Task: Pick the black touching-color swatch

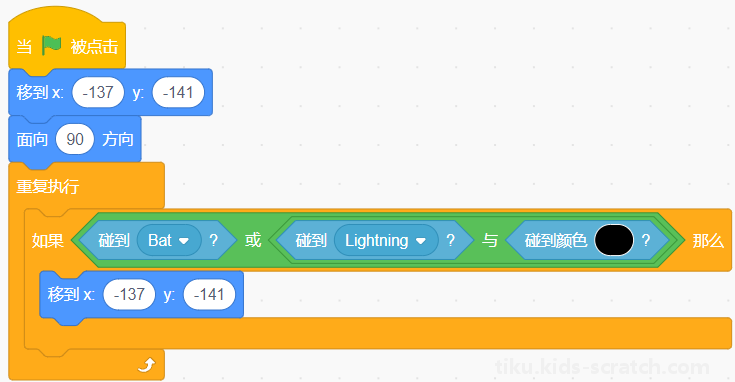Action: (x=614, y=240)
